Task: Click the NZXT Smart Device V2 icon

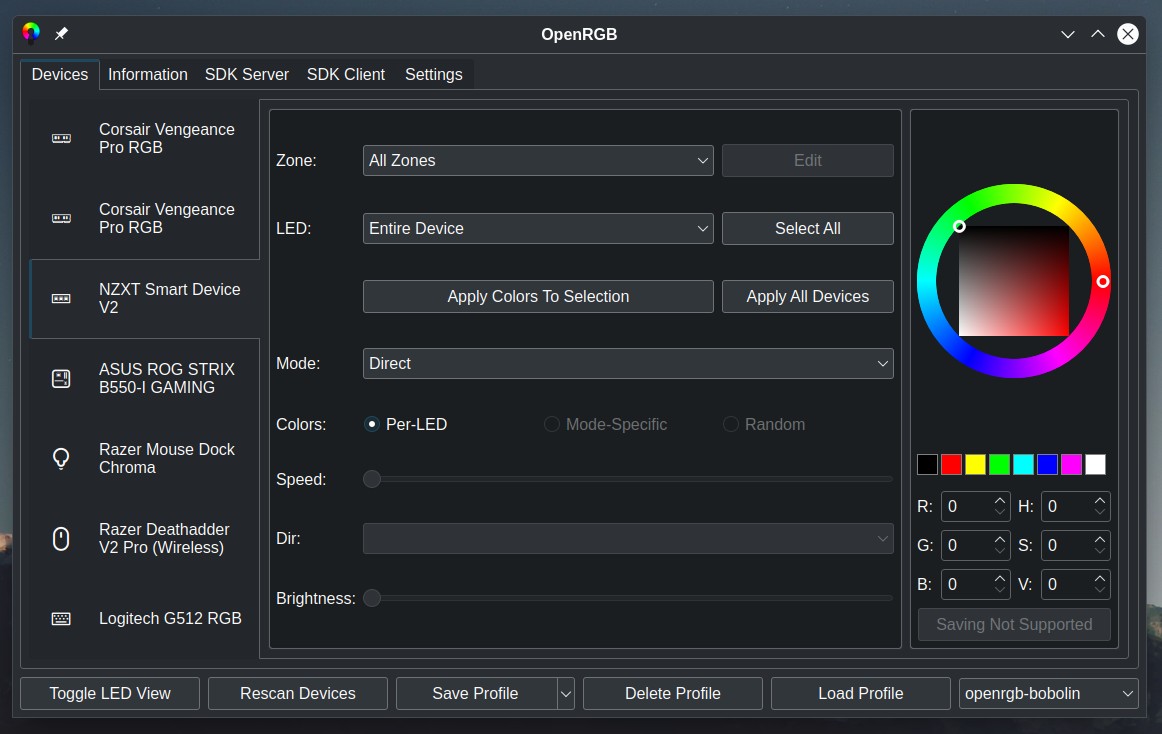Action: pos(61,299)
